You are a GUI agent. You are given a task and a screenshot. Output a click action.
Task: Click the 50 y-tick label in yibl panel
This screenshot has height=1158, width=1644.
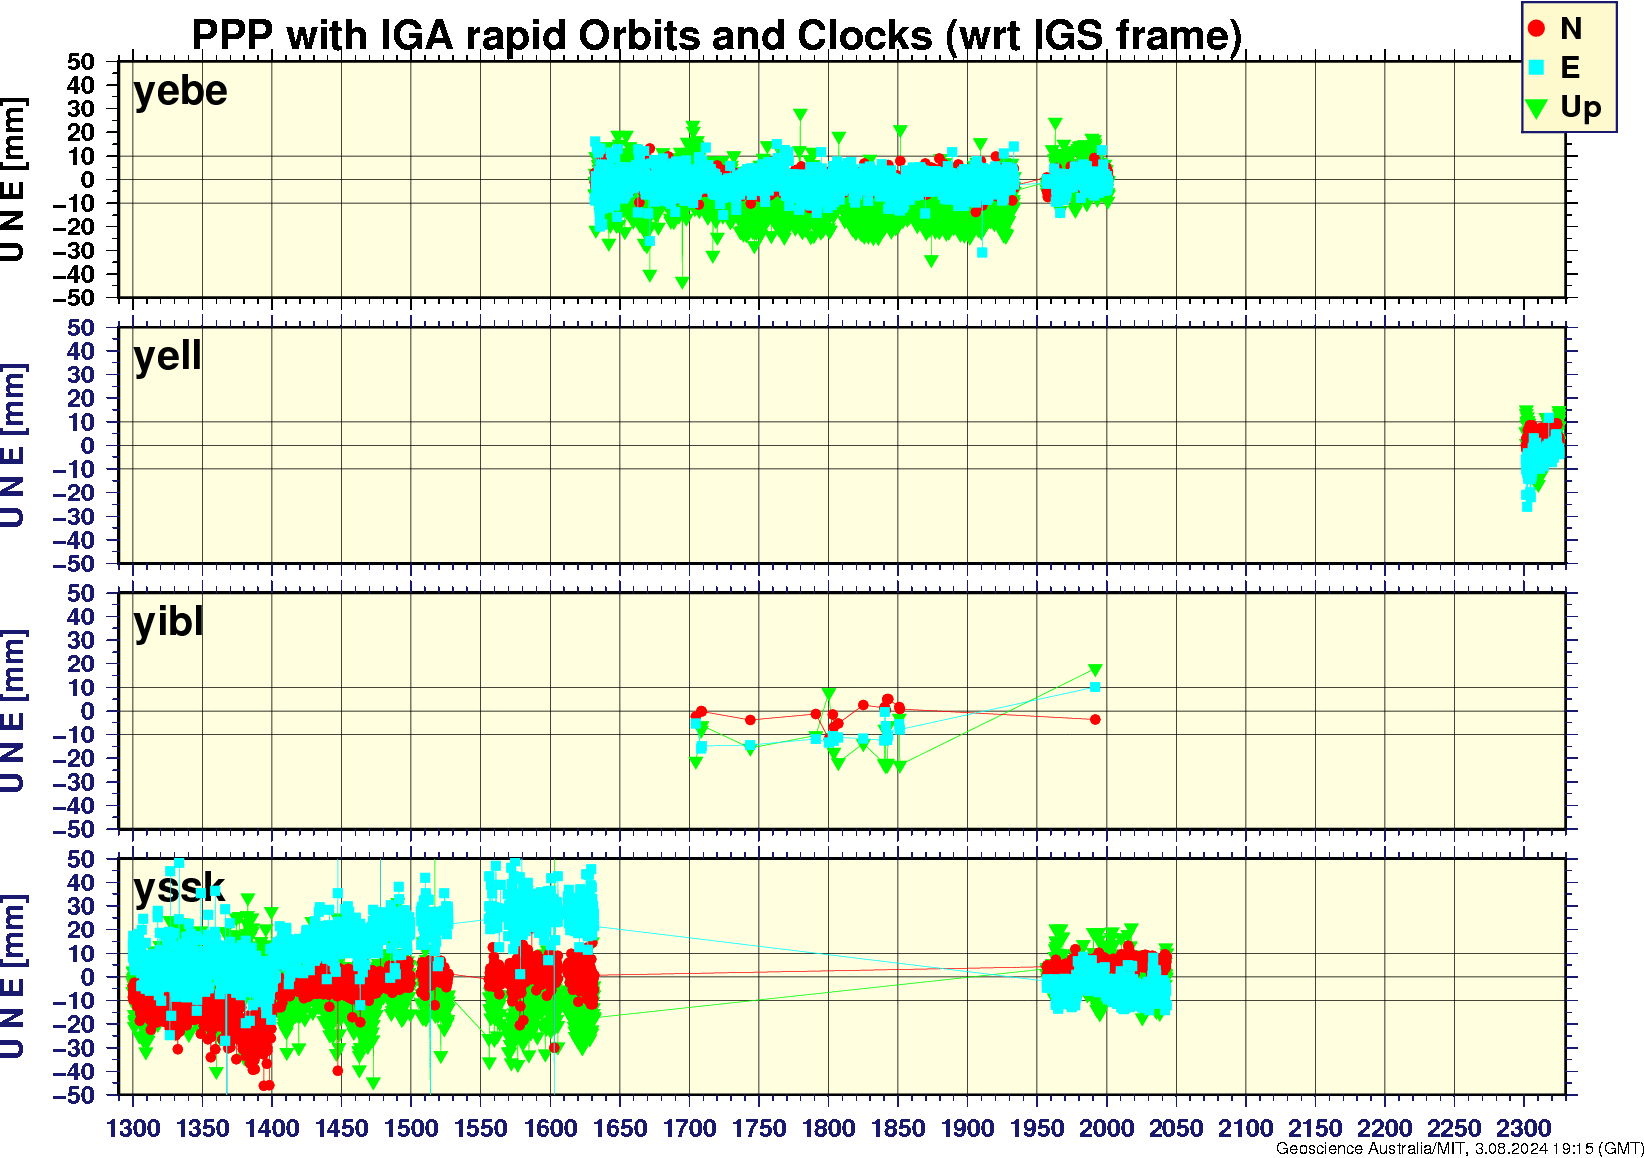pyautogui.click(x=82, y=593)
